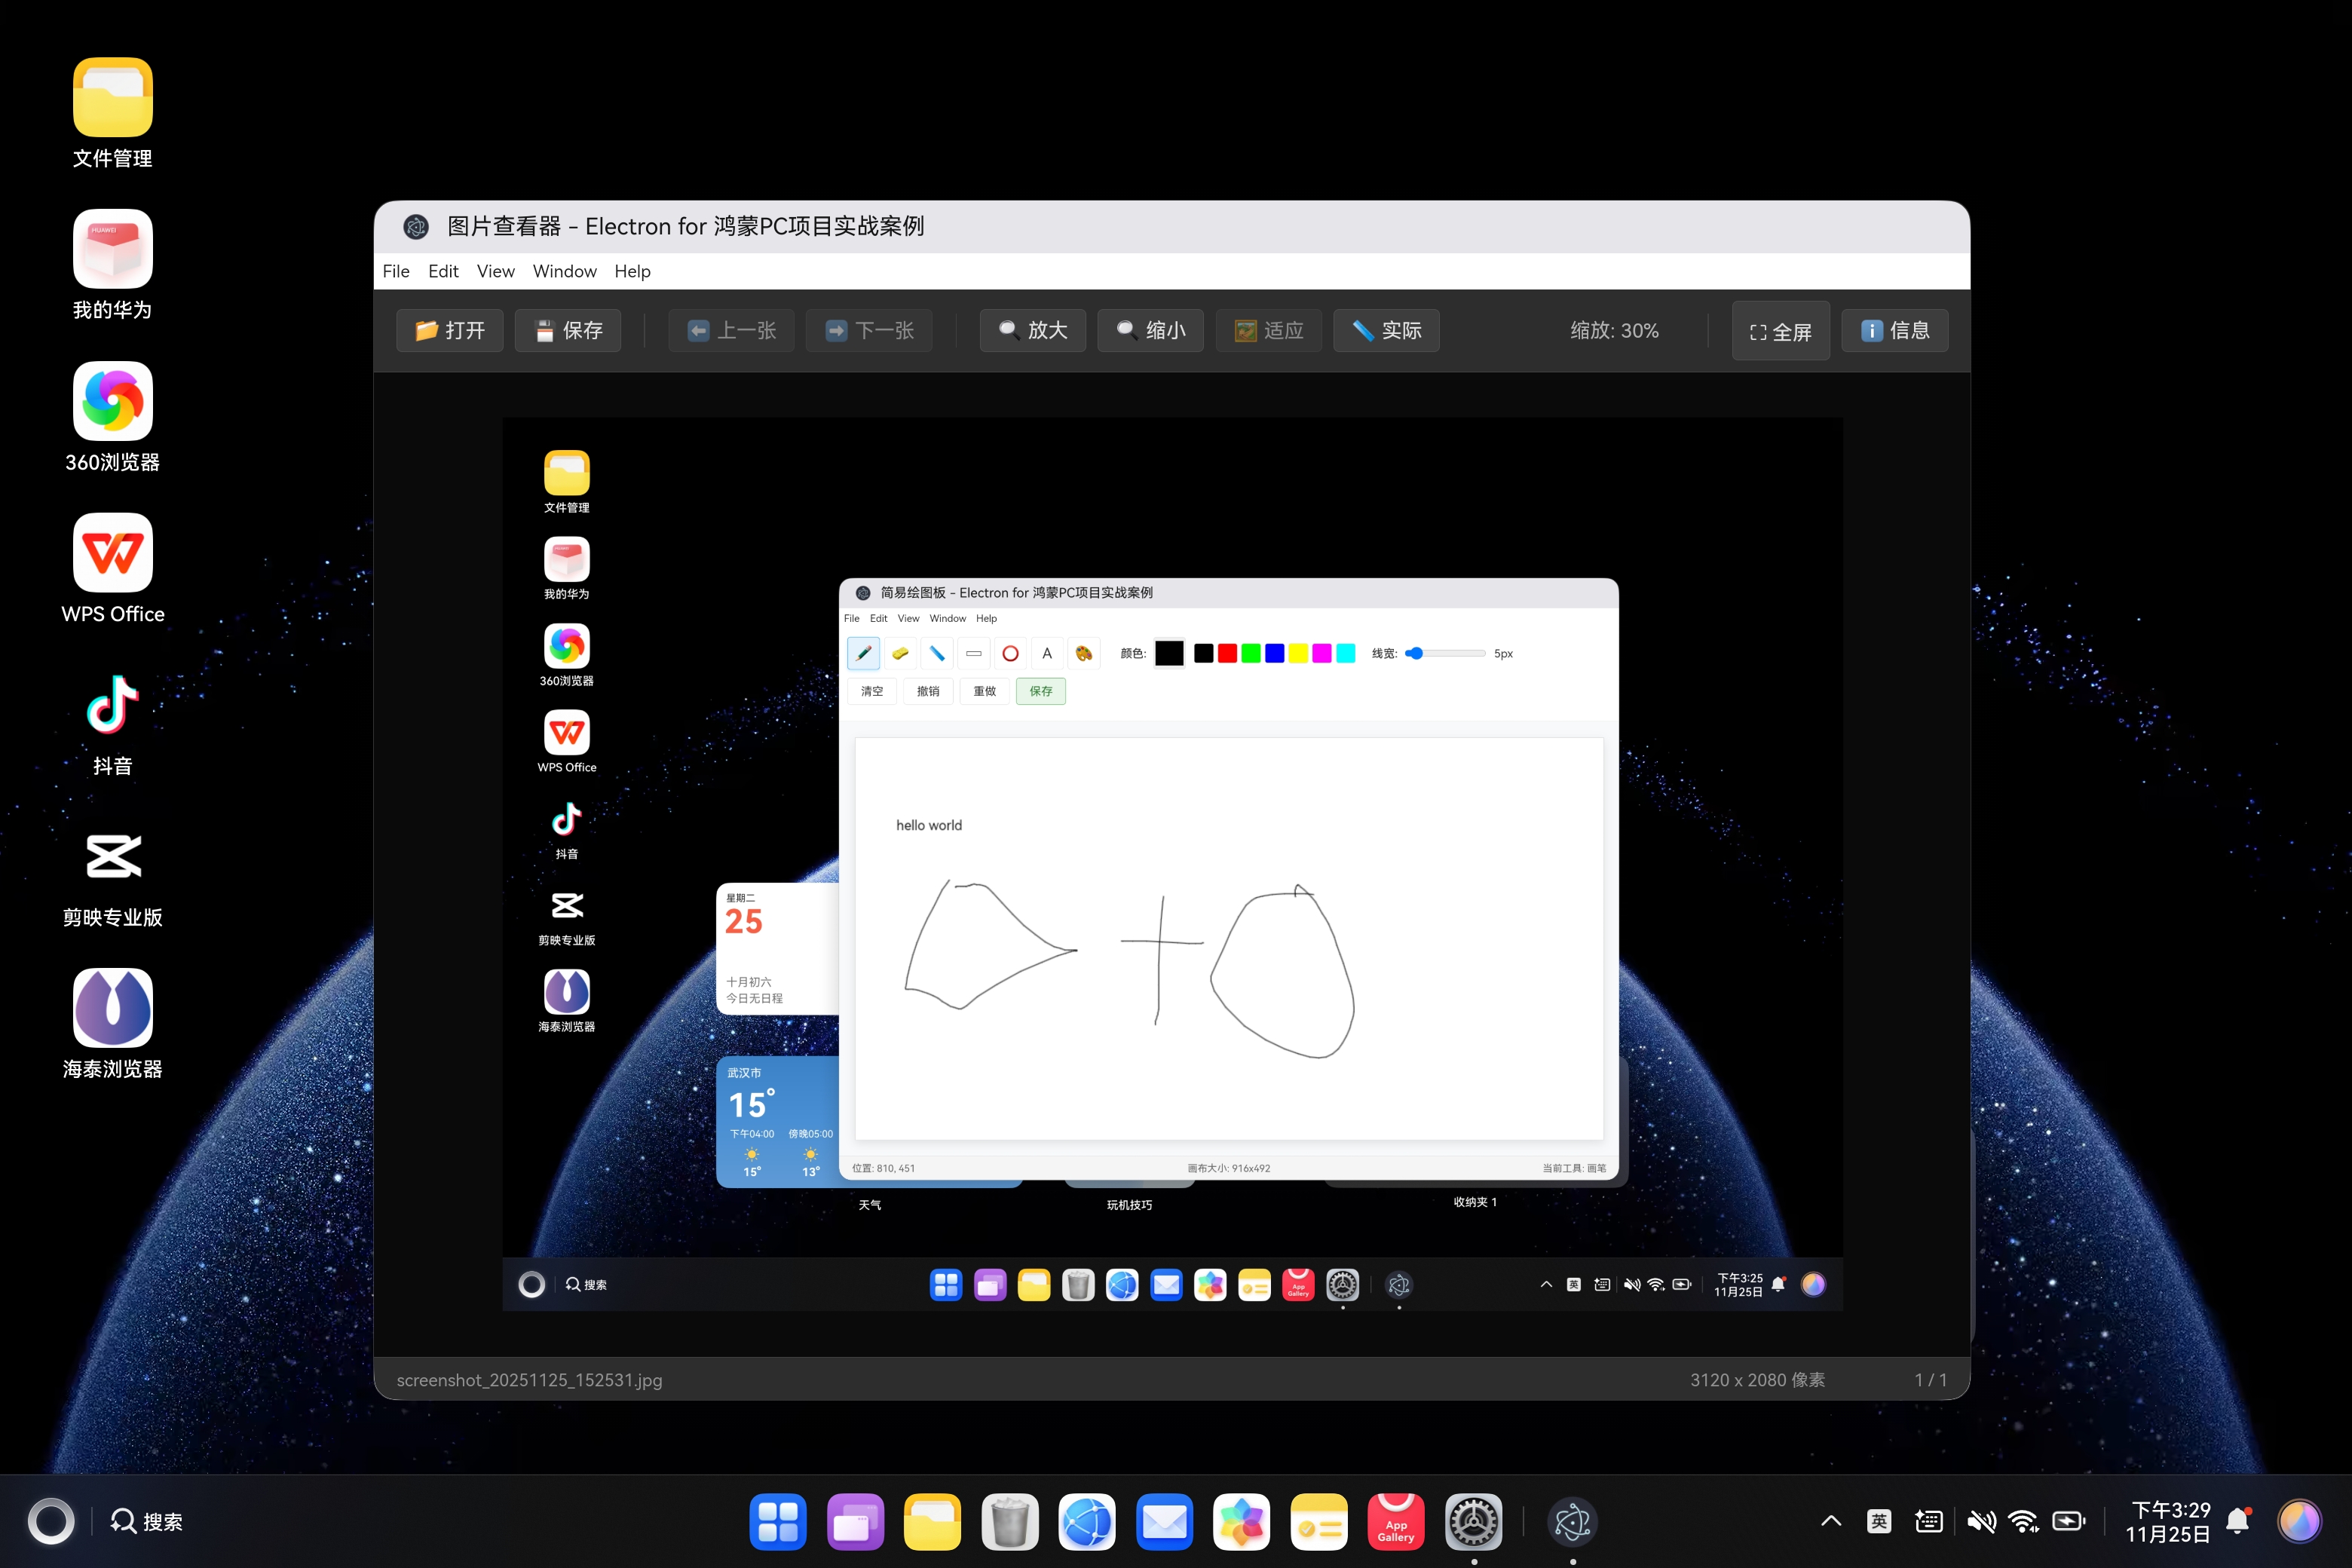Go to the previous image with 上一张

point(732,331)
